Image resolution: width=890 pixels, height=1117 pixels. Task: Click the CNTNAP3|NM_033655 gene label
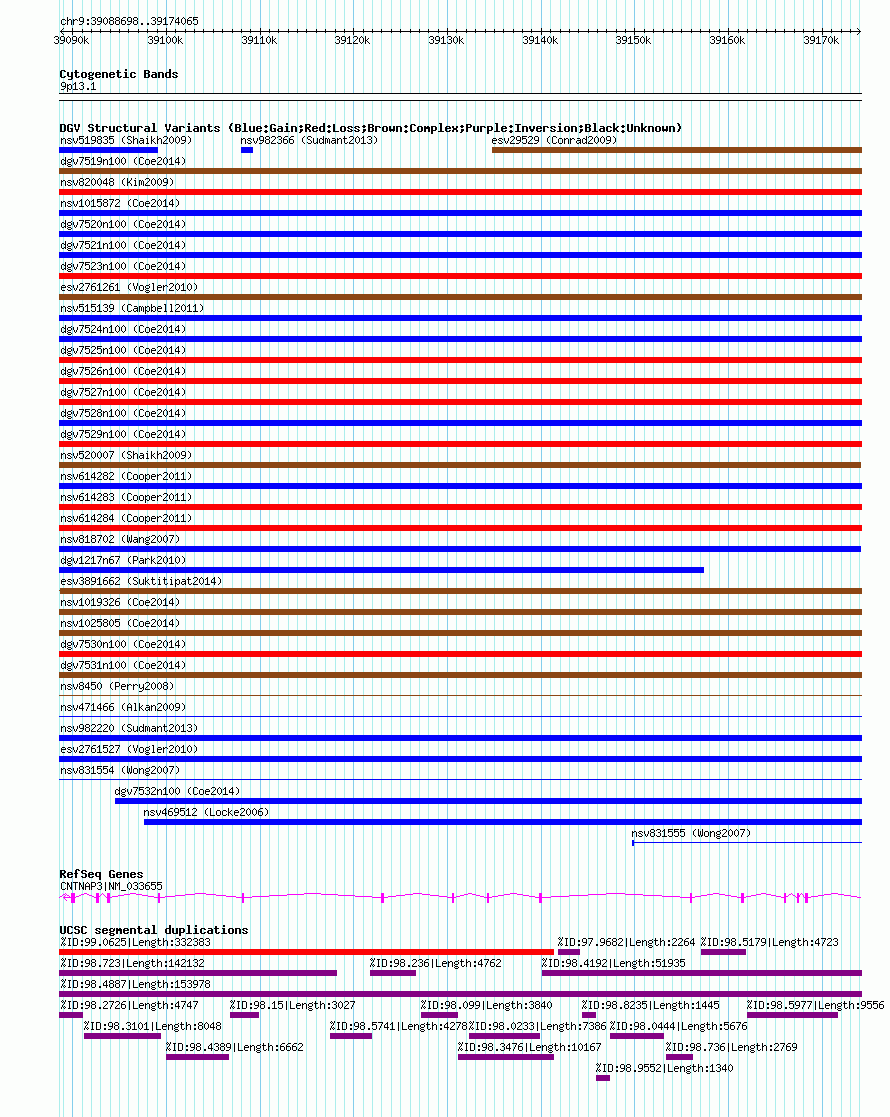click(x=111, y=887)
